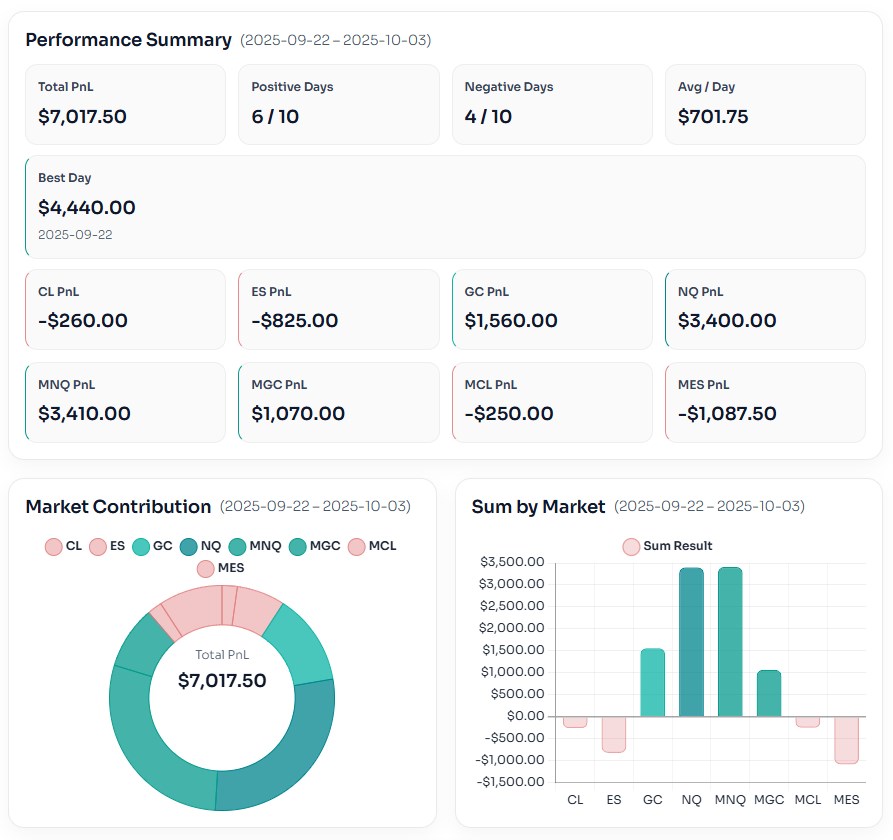This screenshot has height=840, width=893.
Task: Open the Best Day card
Action: (x=445, y=207)
